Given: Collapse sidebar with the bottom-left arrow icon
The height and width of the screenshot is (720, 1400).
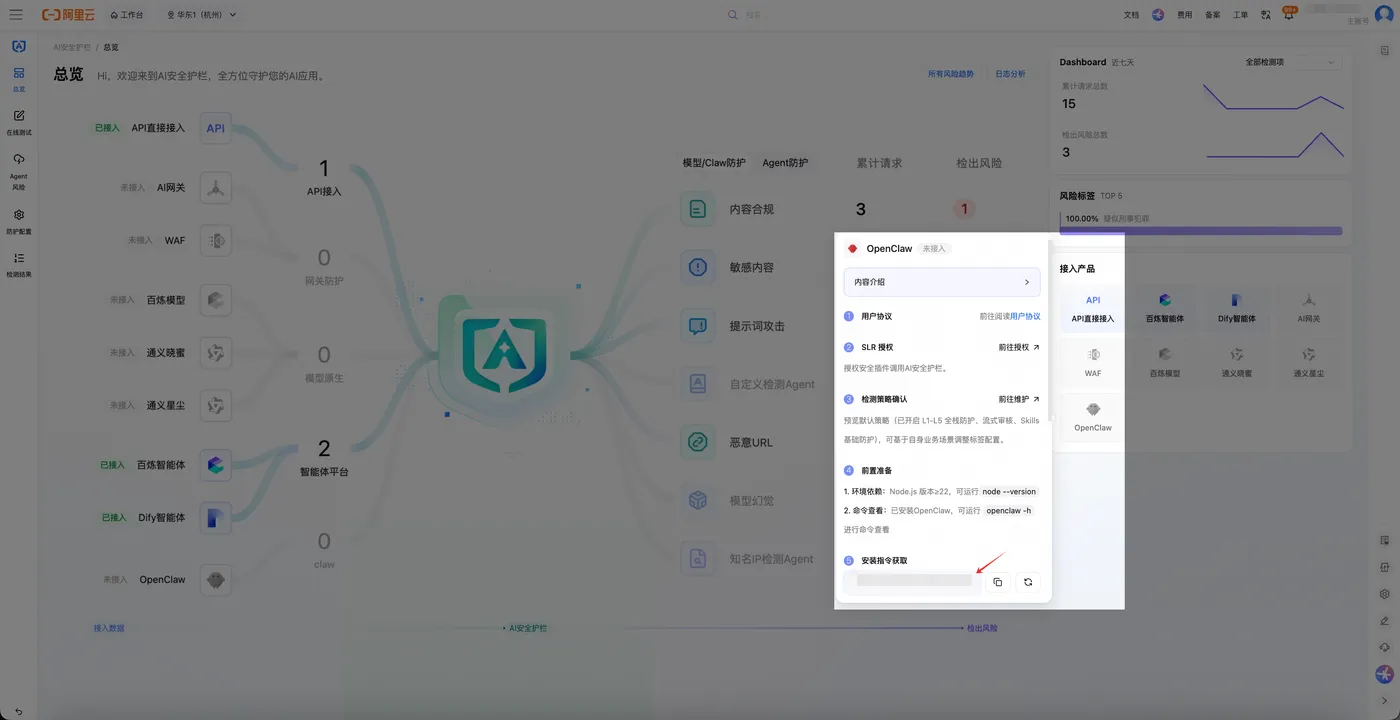Looking at the screenshot, I should point(18,711).
